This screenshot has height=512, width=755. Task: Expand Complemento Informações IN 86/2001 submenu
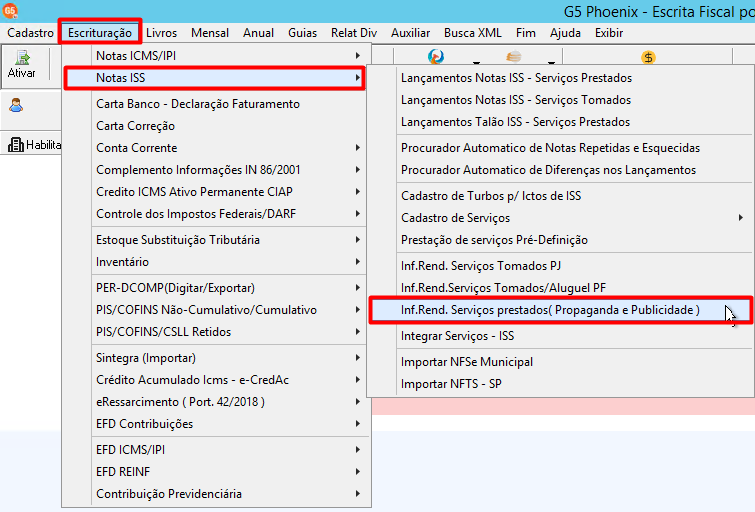(x=215, y=170)
